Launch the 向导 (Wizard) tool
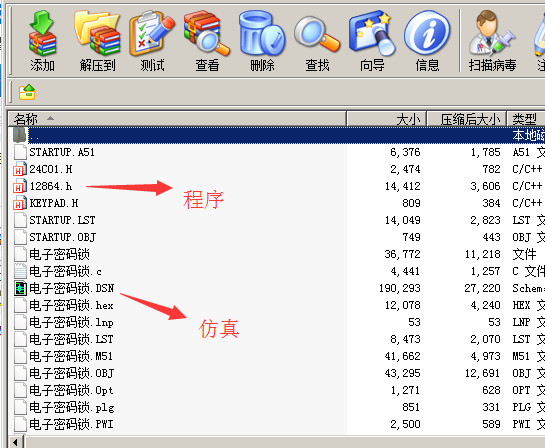Image resolution: width=545 pixels, height=448 pixels. pos(372,41)
